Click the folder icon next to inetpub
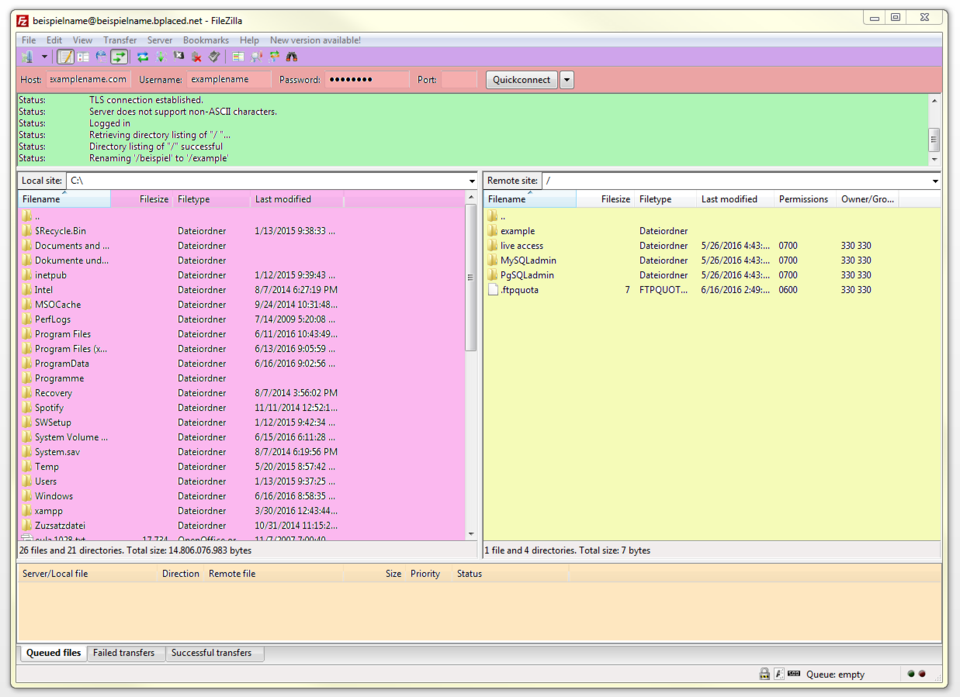Screen dimensions: 960x697 pos(27,275)
